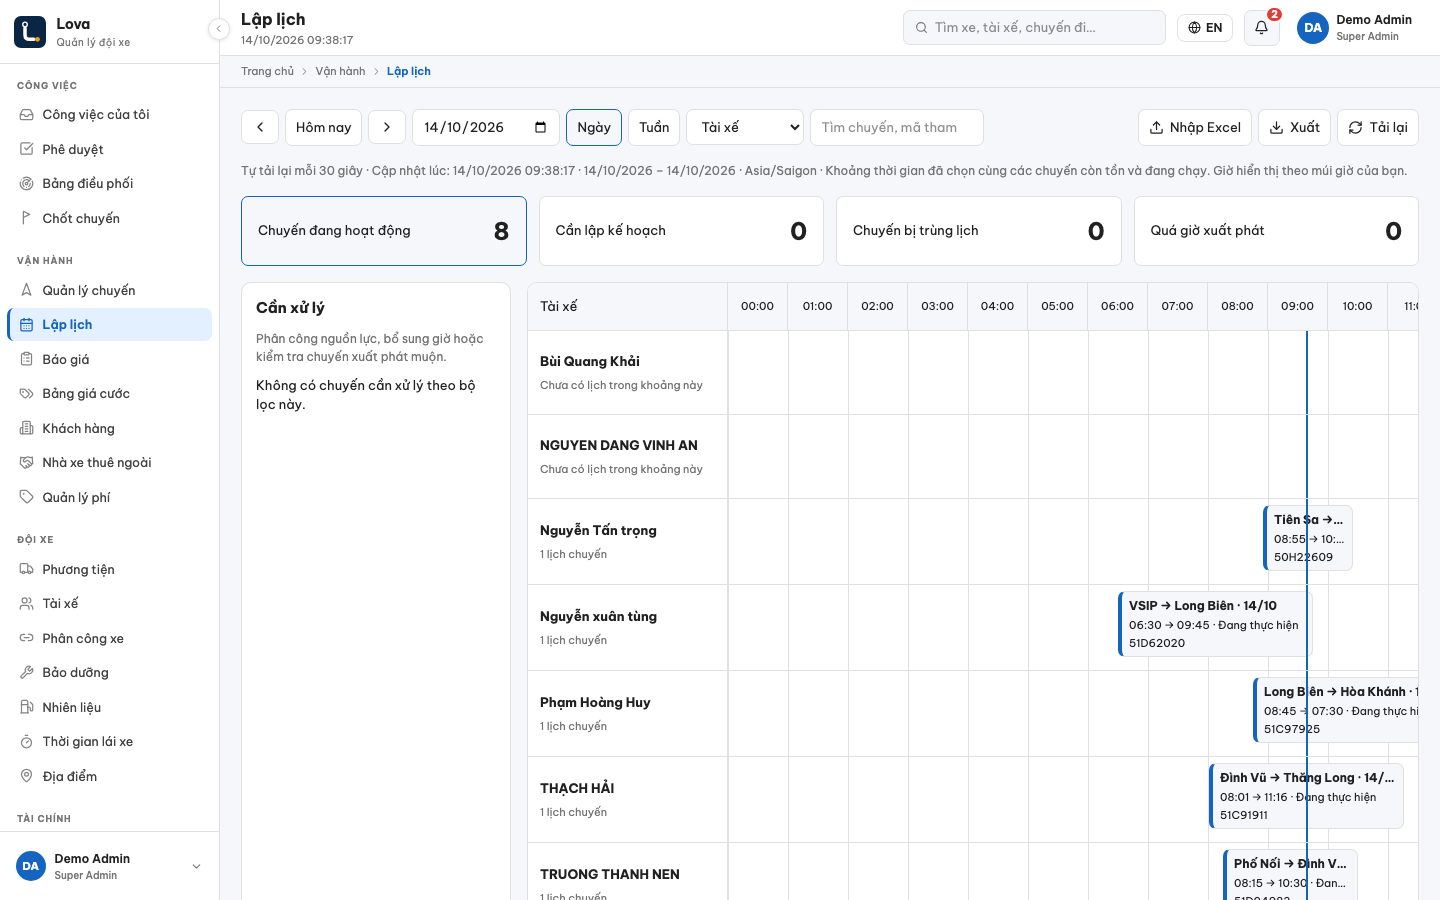
Task: Expand the Demo Admin menu at sidebar bottom
Action: coord(110,866)
